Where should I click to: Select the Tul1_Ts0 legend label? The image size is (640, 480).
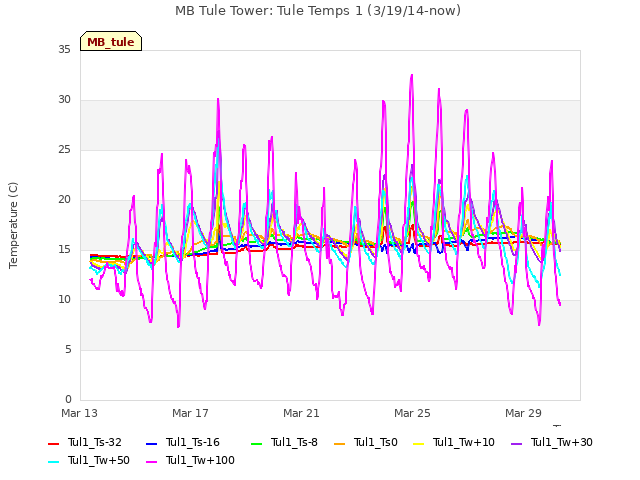(x=376, y=442)
